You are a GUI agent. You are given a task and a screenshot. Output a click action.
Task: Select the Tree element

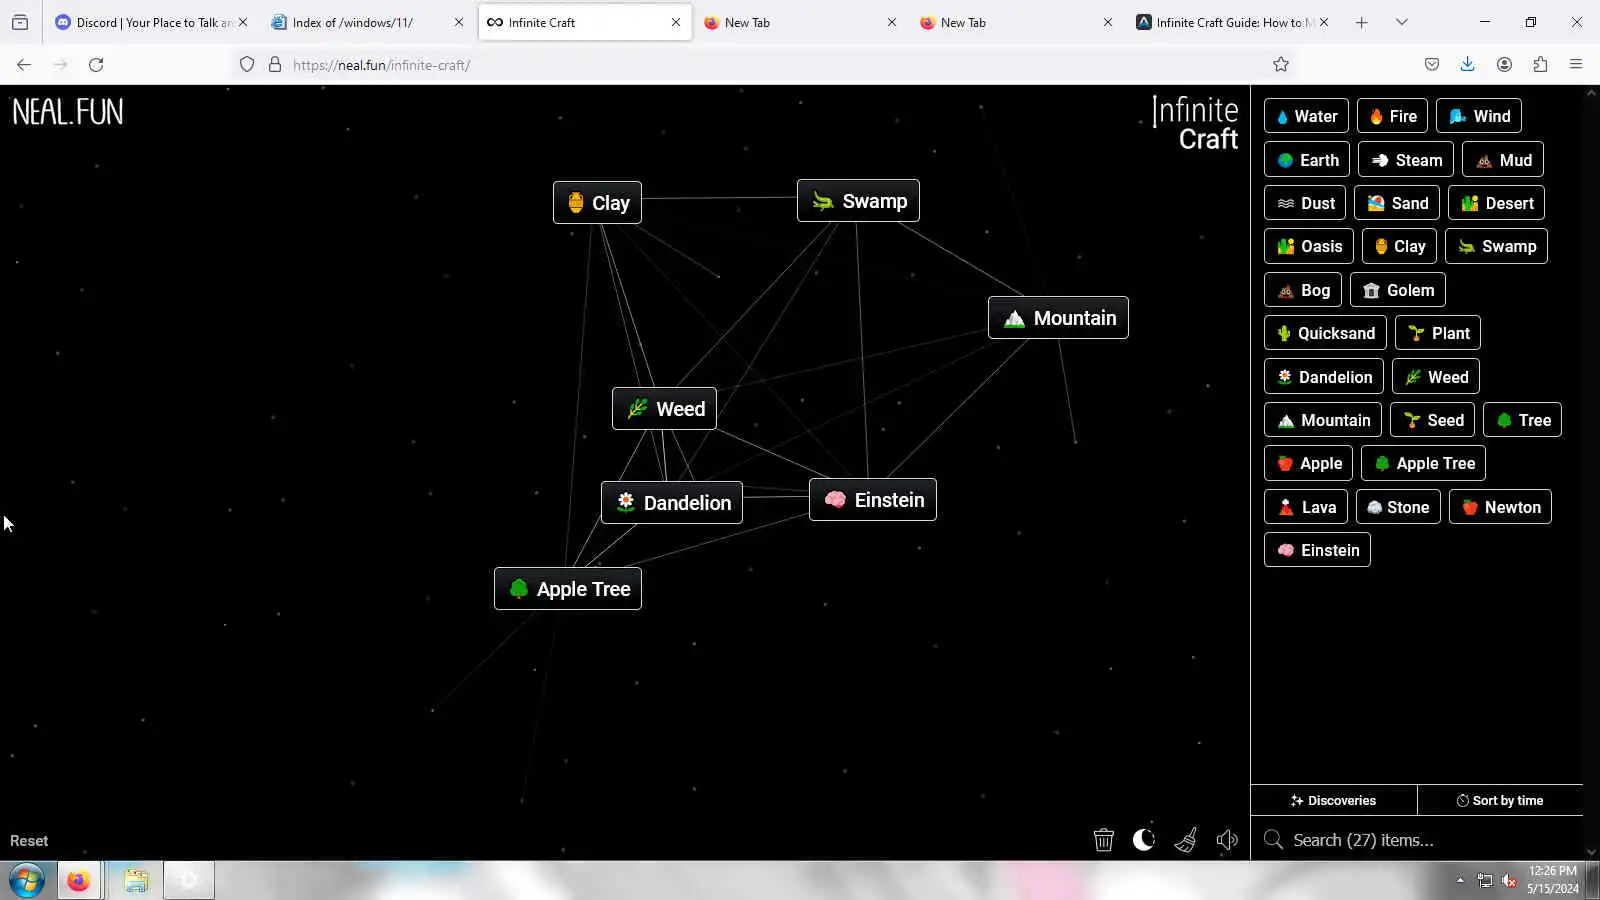[1522, 420]
